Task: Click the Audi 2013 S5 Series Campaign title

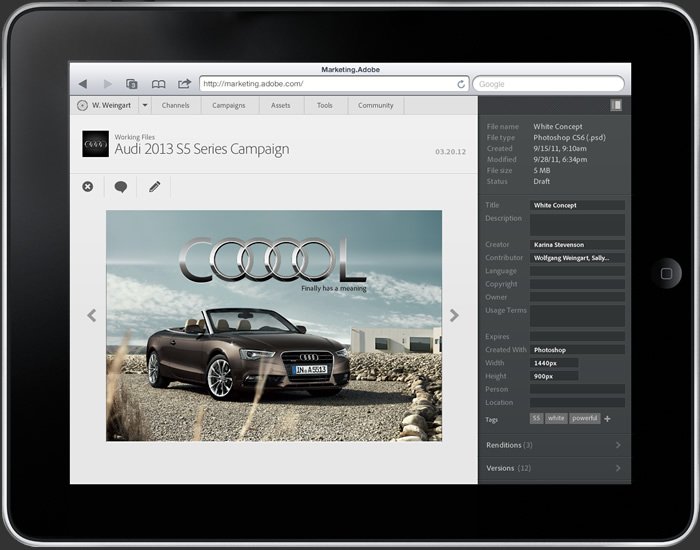Action: (202, 149)
